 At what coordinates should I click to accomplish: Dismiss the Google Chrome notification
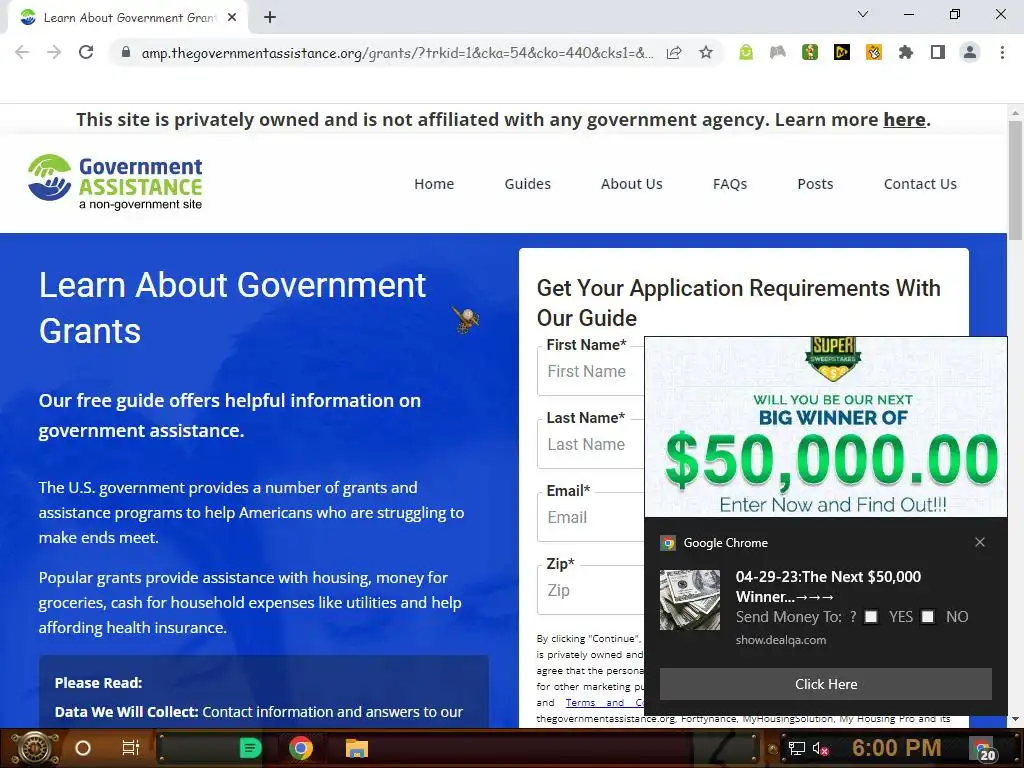coord(980,542)
